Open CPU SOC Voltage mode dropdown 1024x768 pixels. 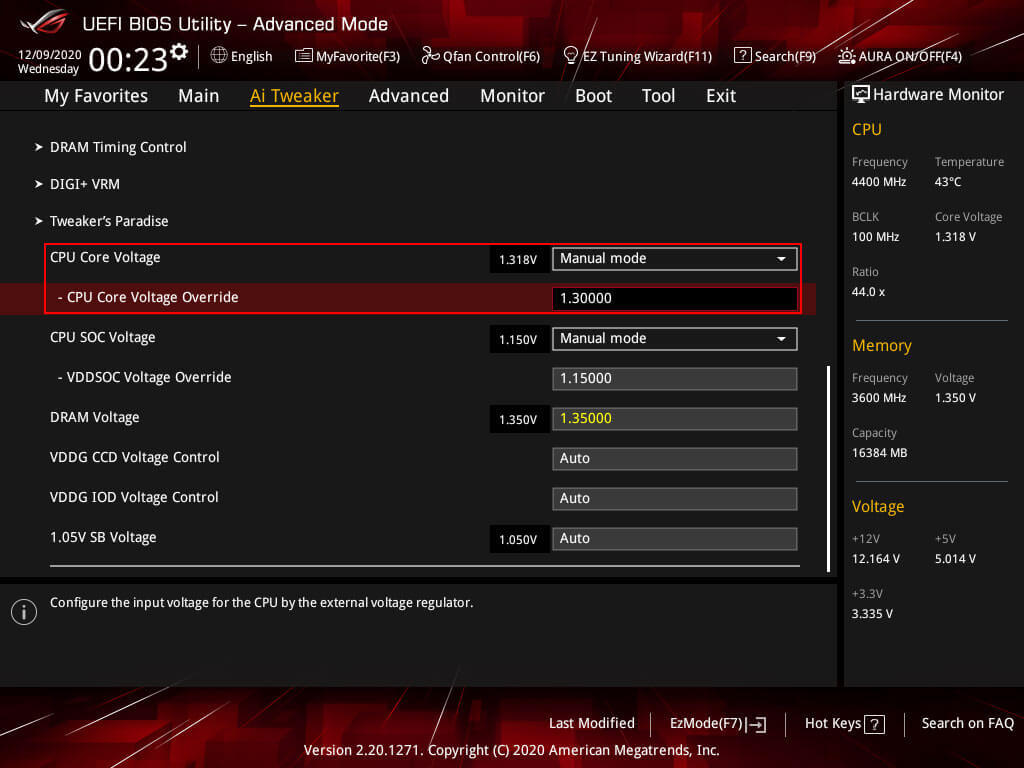click(x=675, y=339)
